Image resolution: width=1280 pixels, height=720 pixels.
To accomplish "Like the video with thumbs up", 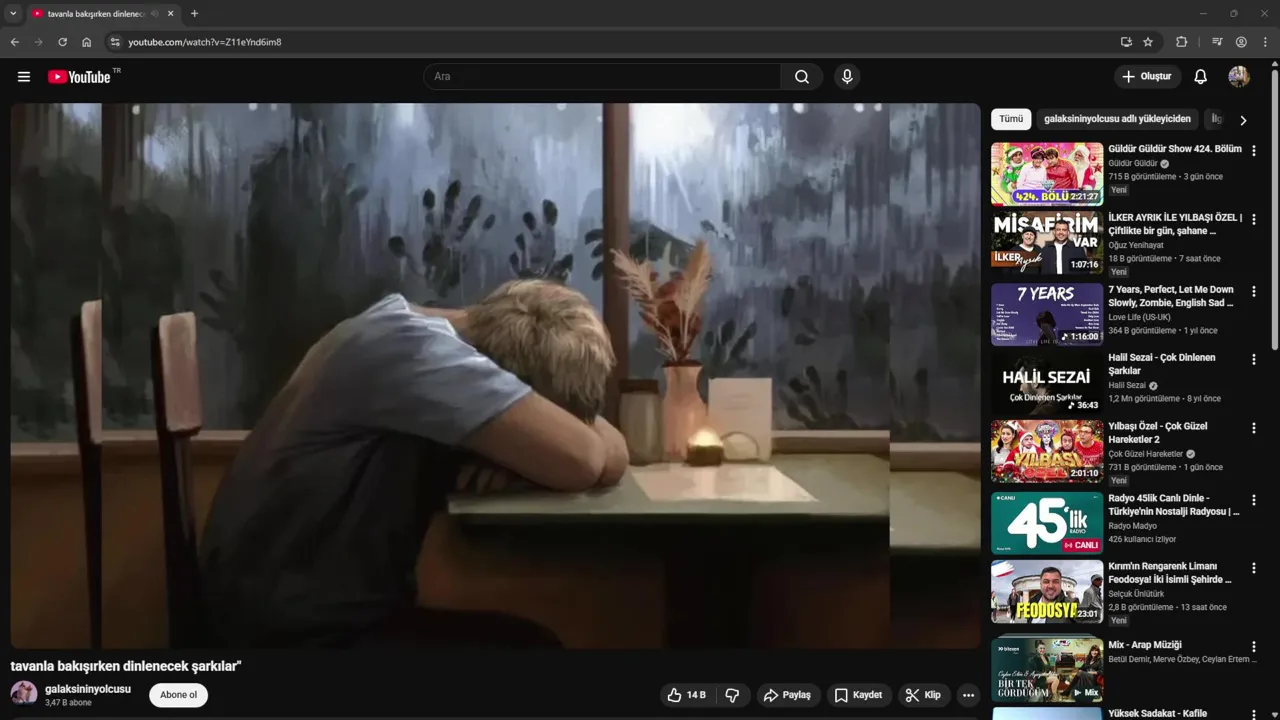I will click(686, 695).
